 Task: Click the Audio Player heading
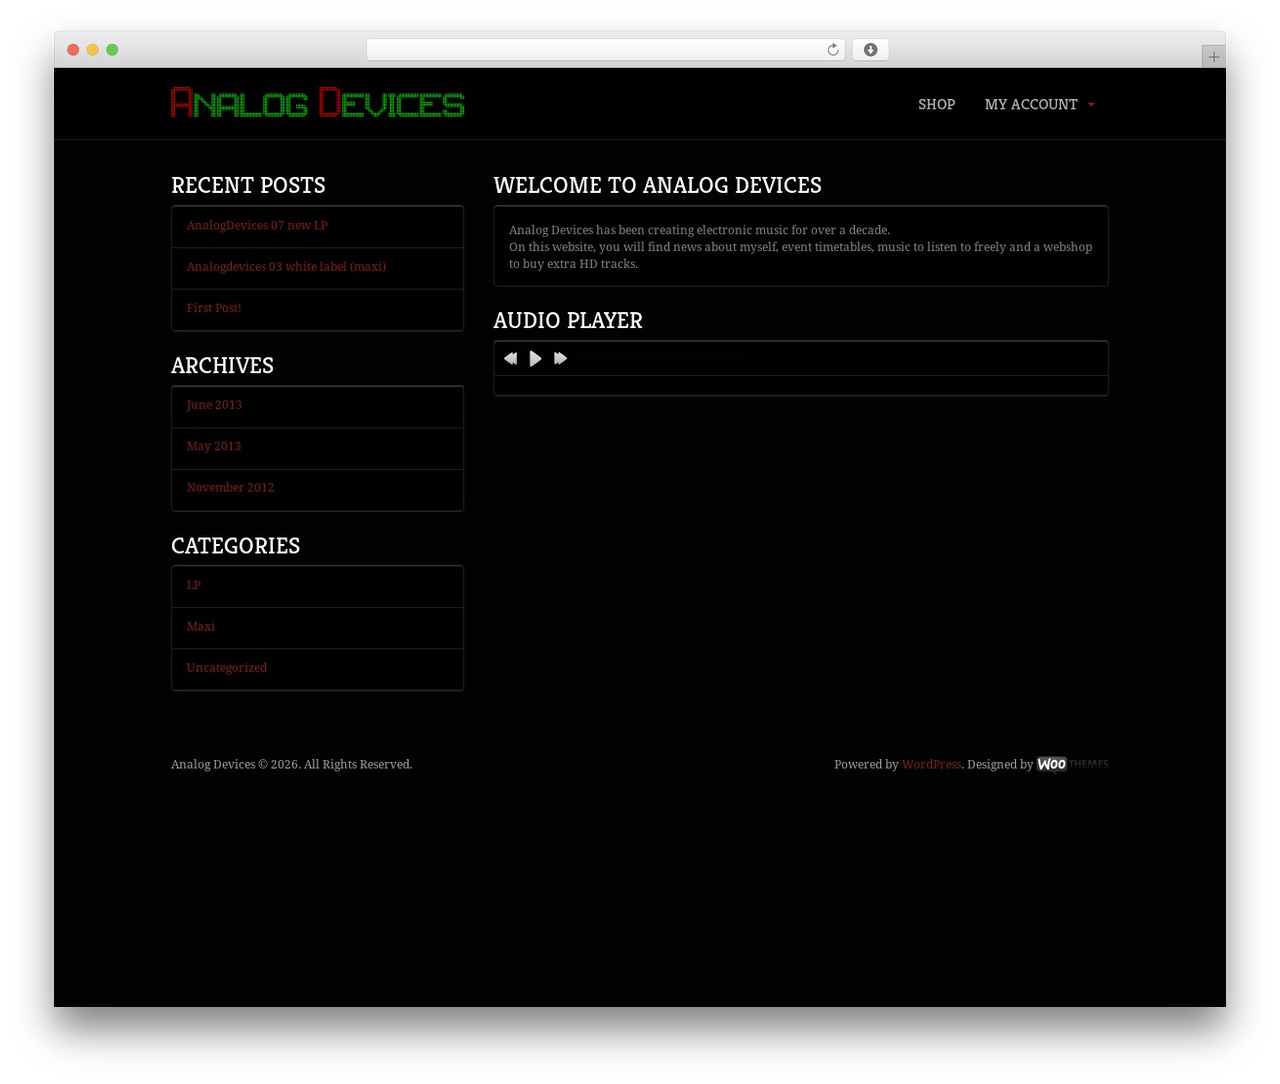tap(568, 320)
